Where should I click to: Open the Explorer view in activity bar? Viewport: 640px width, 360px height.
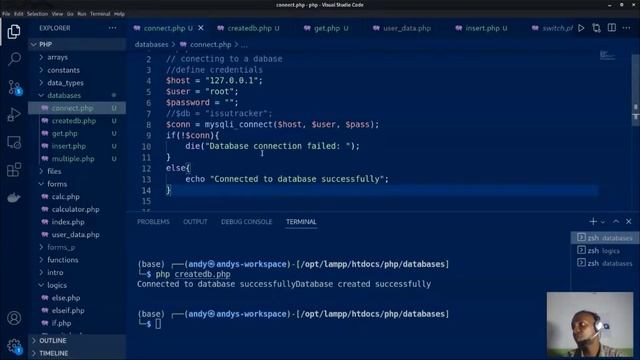click(x=14, y=31)
